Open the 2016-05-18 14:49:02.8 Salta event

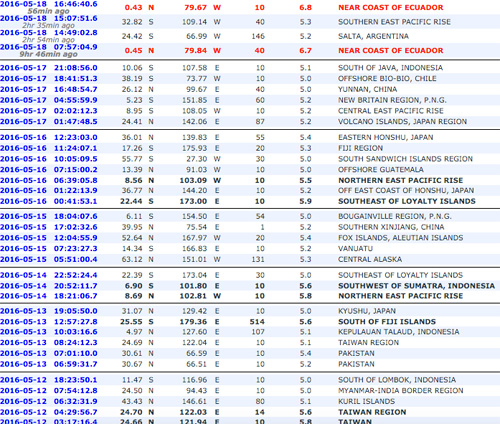pyautogui.click(x=49, y=33)
